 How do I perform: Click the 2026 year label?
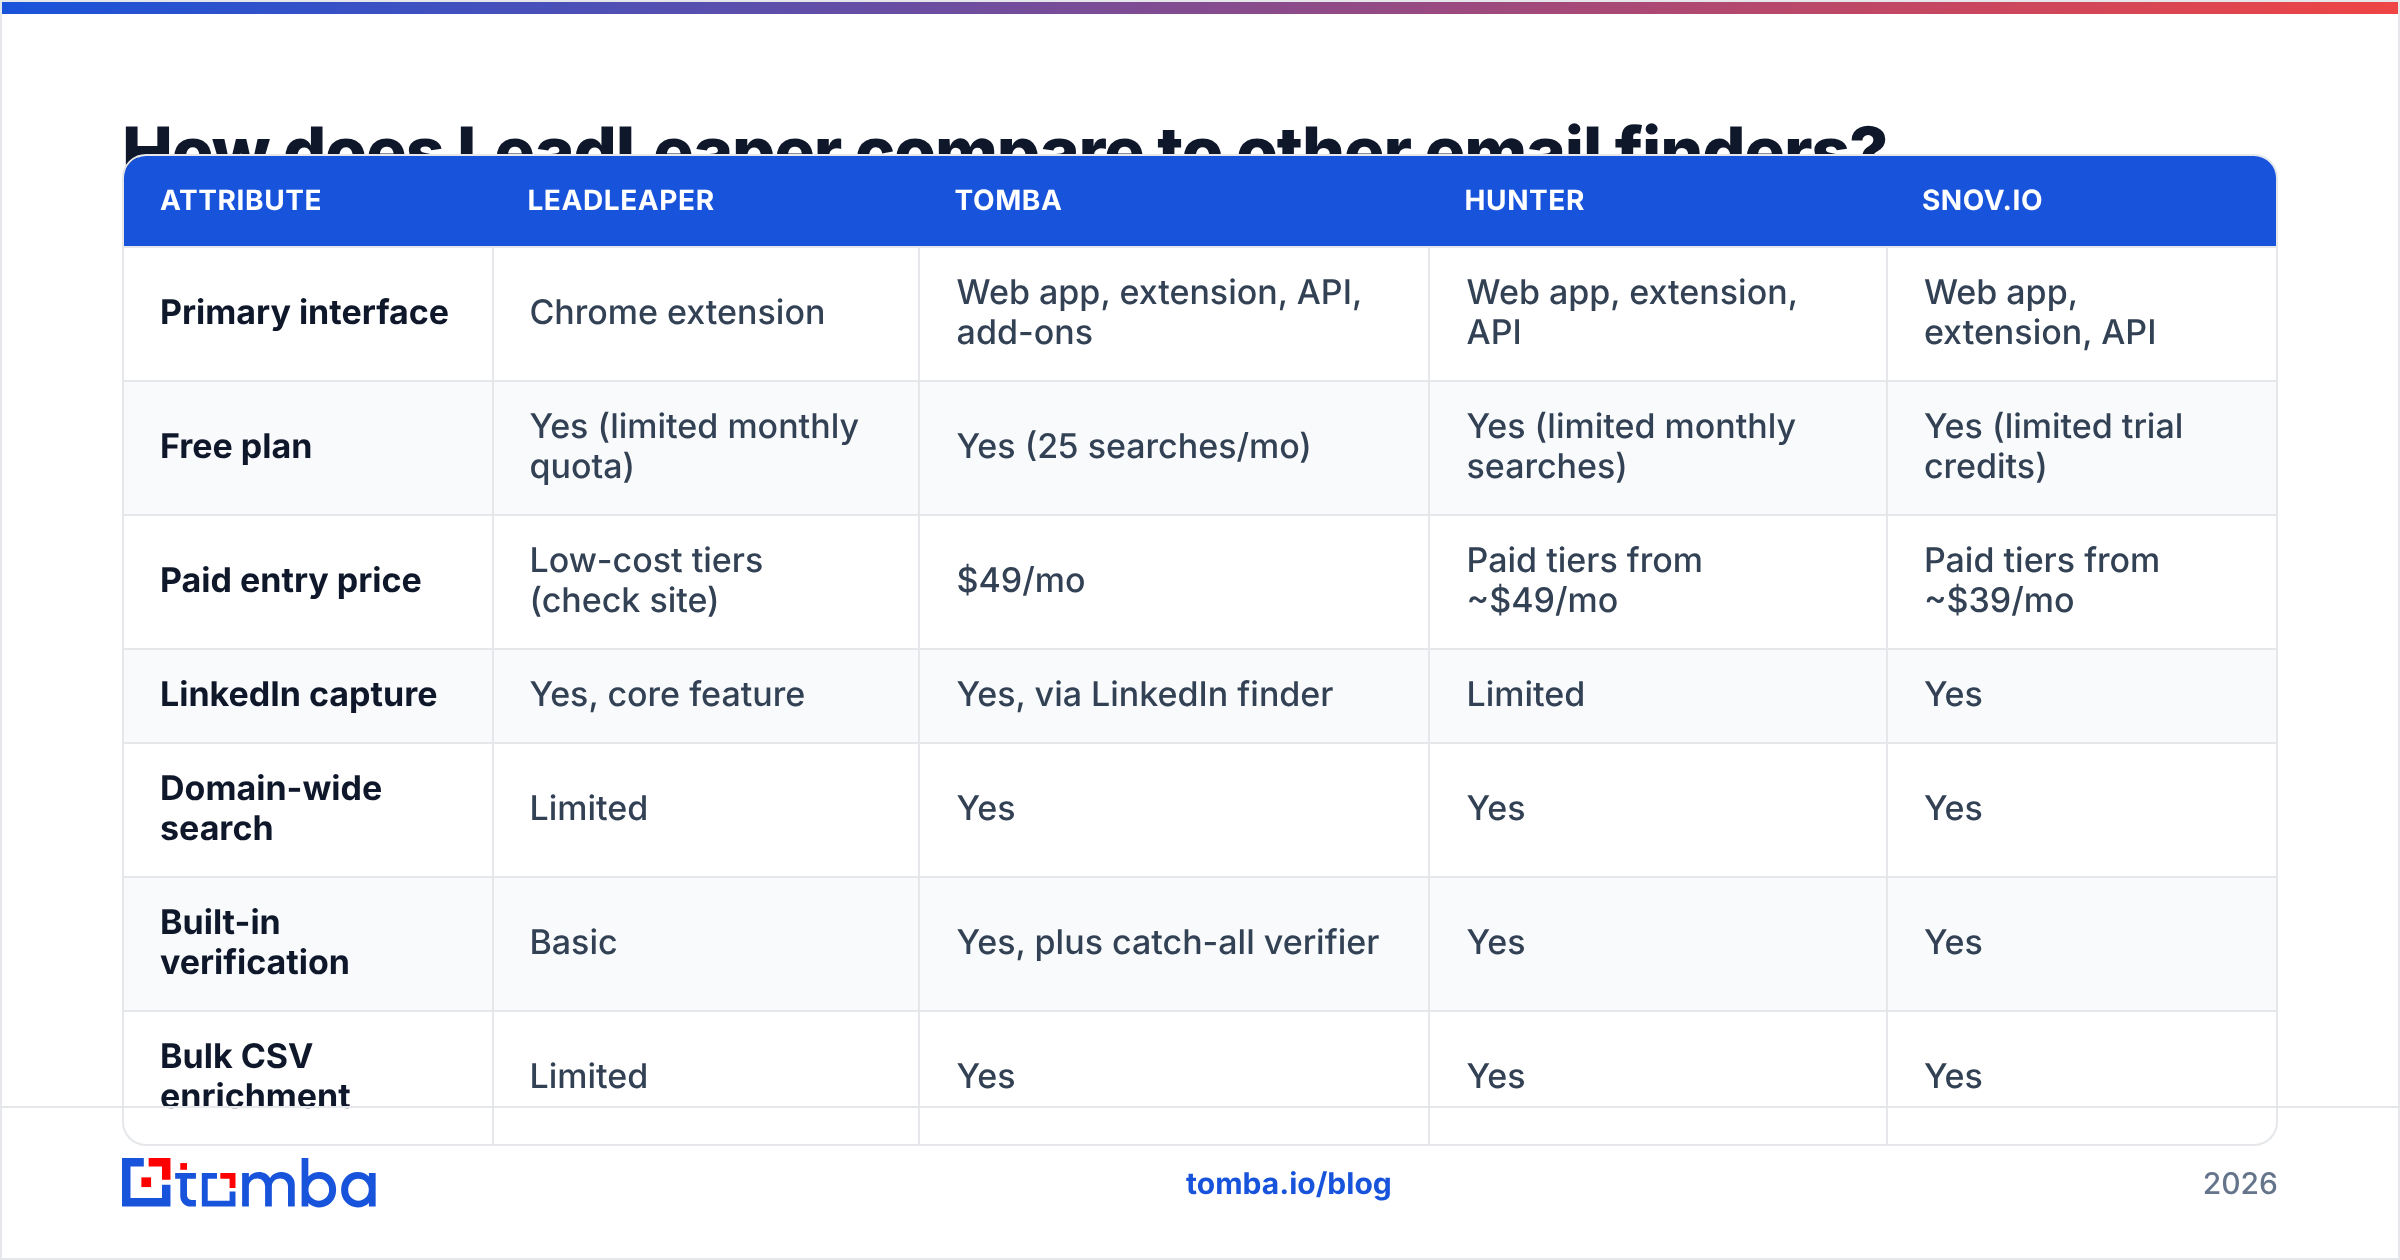tap(2240, 1184)
